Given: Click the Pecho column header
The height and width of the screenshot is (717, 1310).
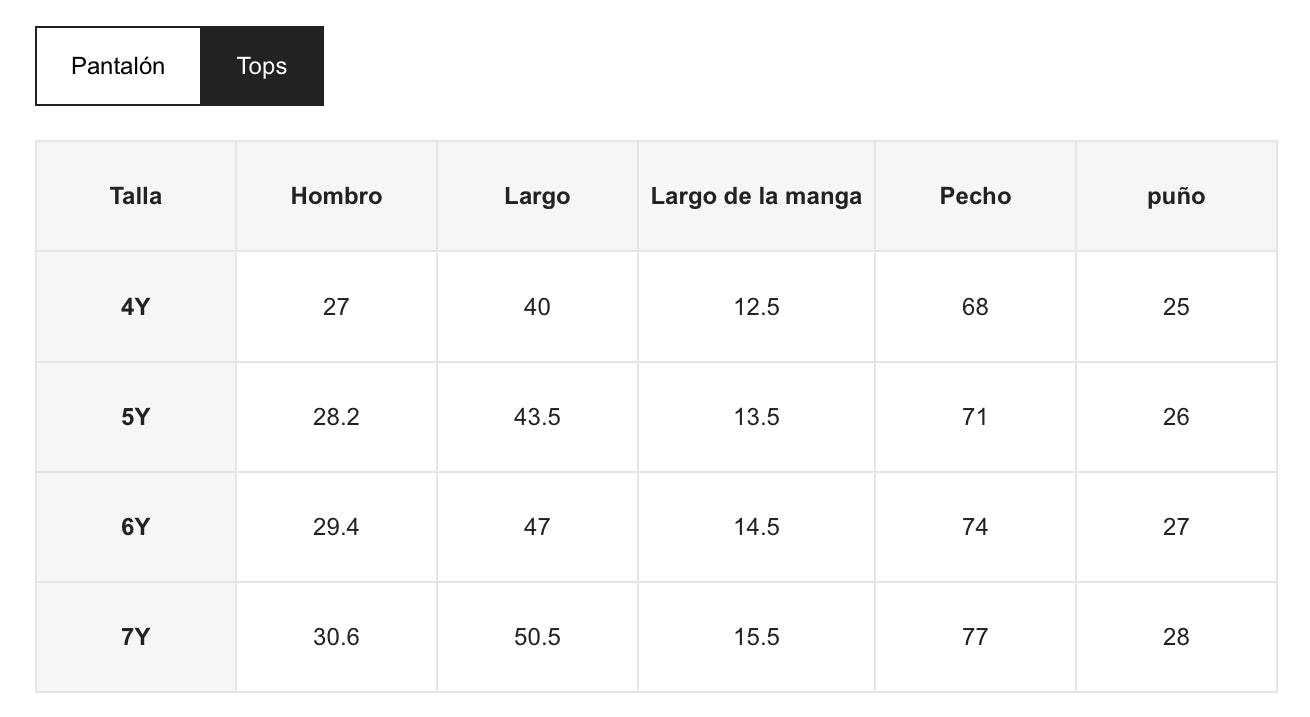Looking at the screenshot, I should coord(975,196).
